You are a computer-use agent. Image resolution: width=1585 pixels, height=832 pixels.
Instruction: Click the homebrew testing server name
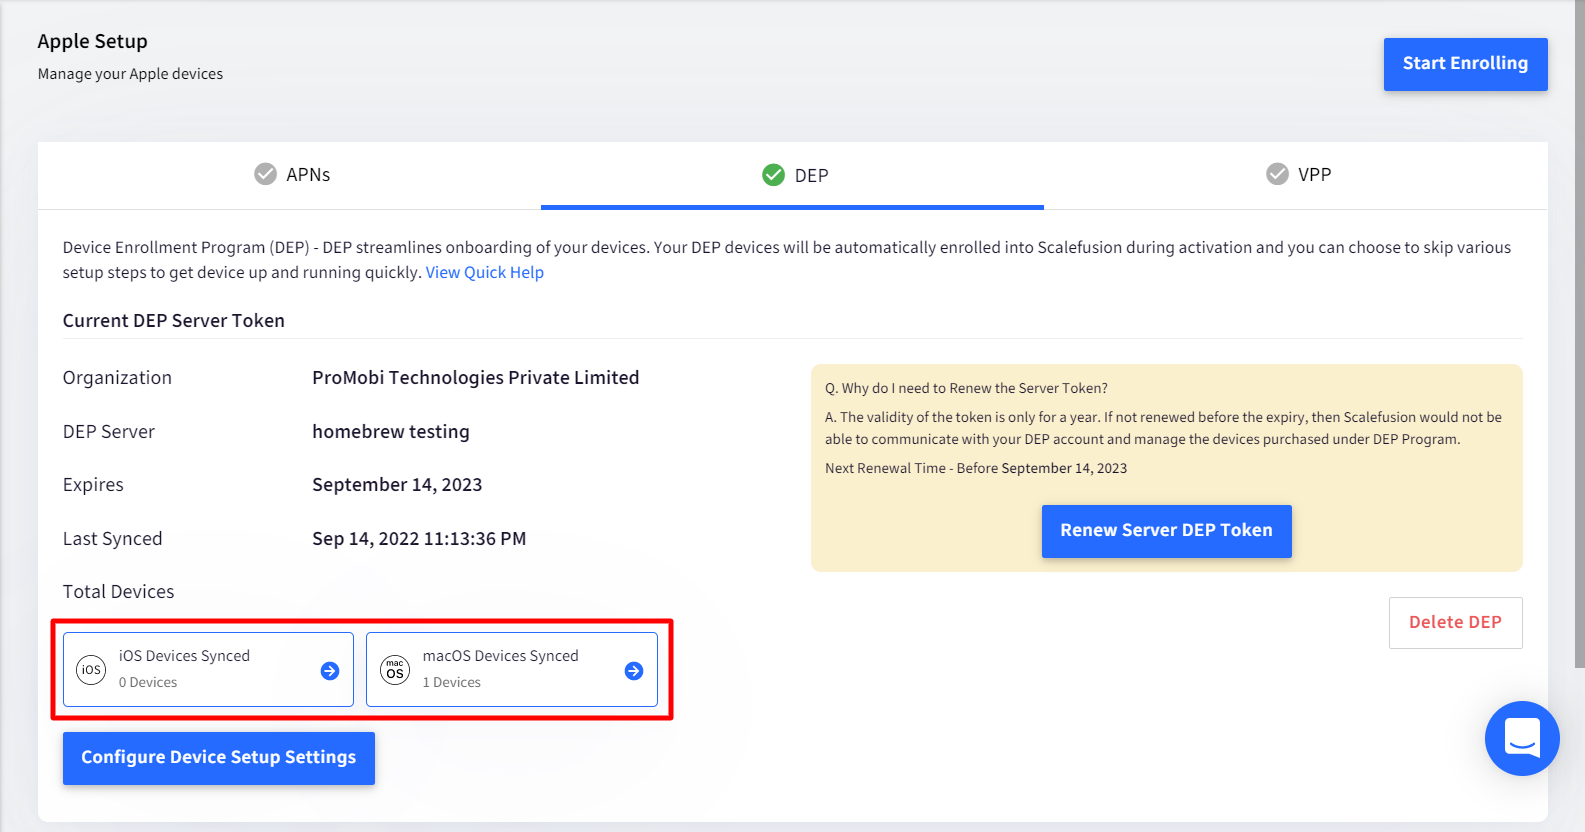pos(391,432)
